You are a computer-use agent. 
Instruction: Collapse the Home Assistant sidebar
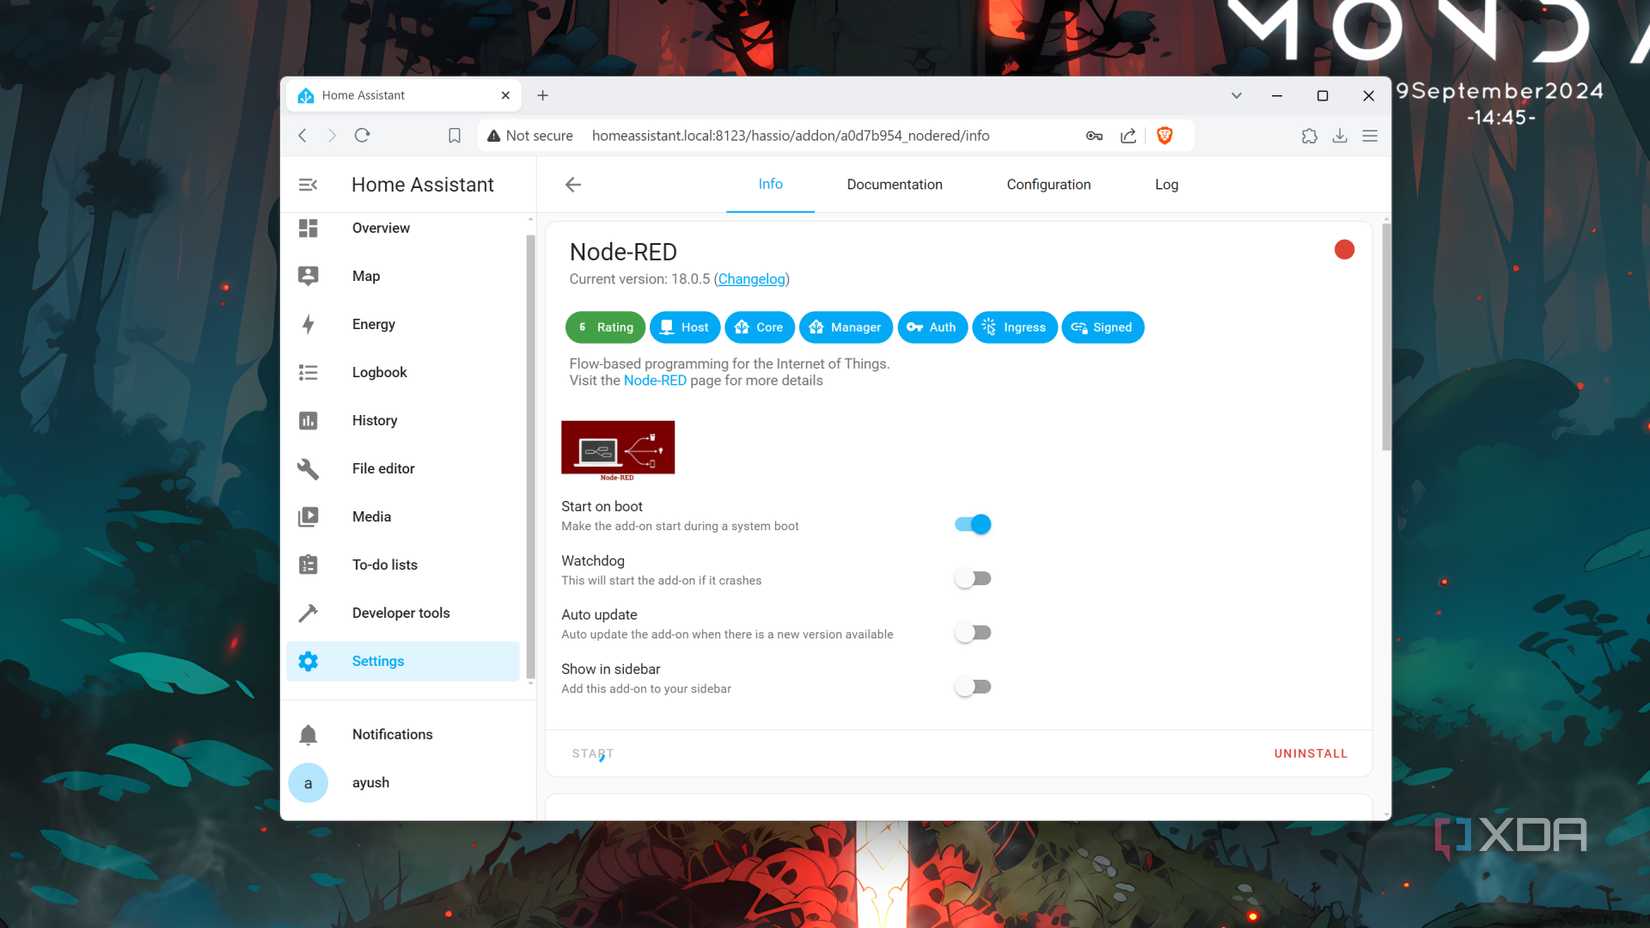click(x=307, y=184)
